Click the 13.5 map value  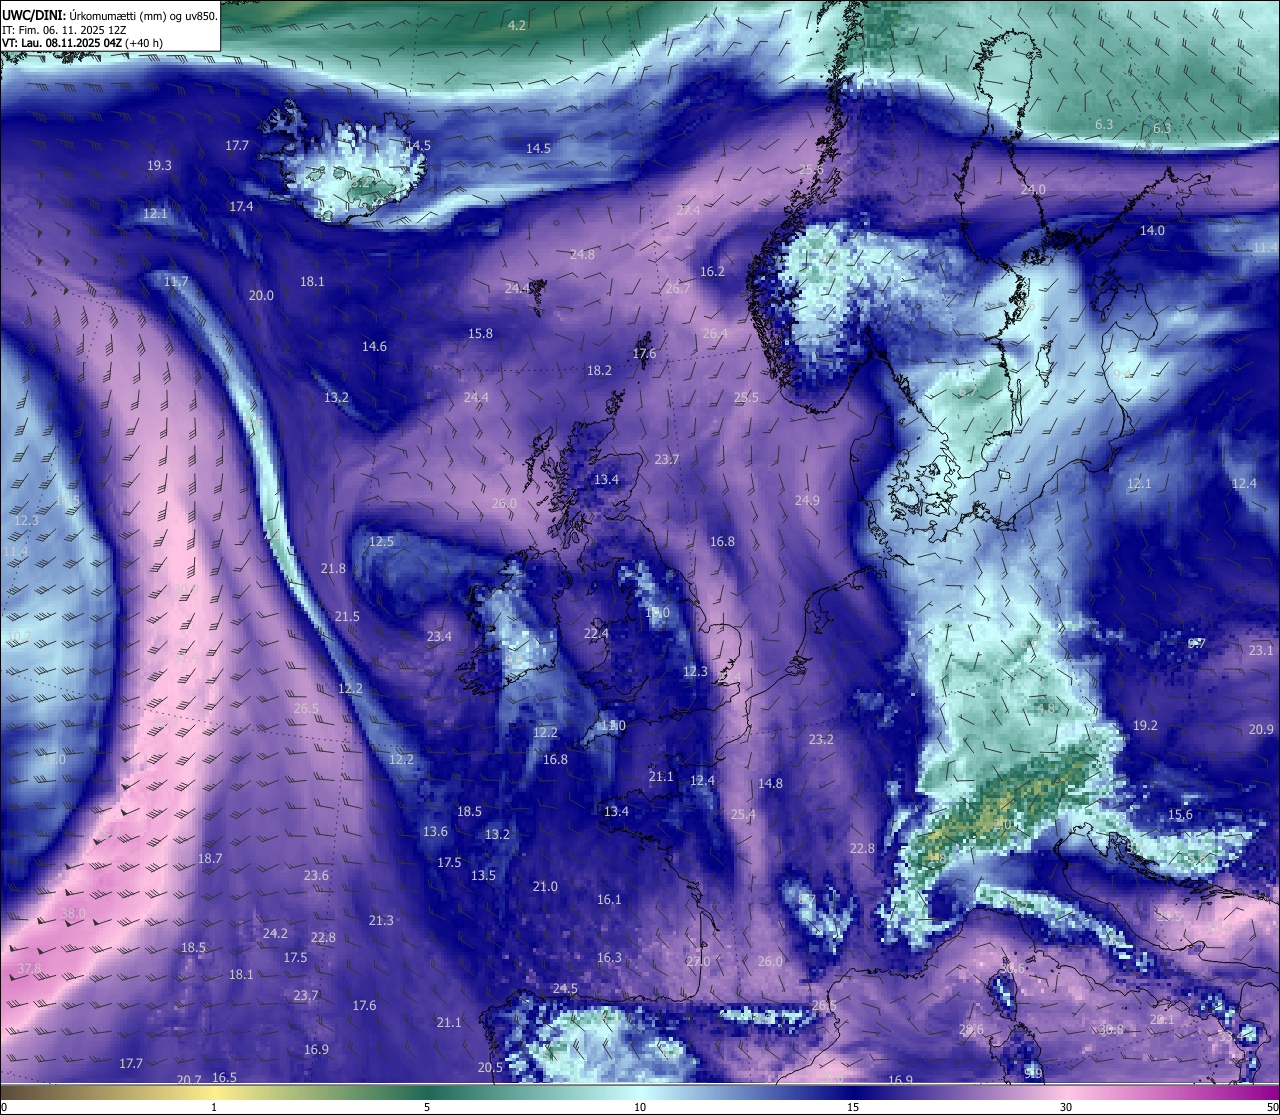483,875
